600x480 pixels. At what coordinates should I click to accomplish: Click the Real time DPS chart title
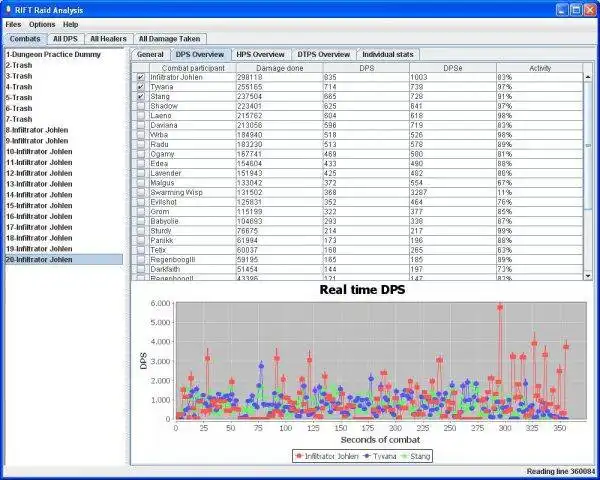click(x=362, y=290)
